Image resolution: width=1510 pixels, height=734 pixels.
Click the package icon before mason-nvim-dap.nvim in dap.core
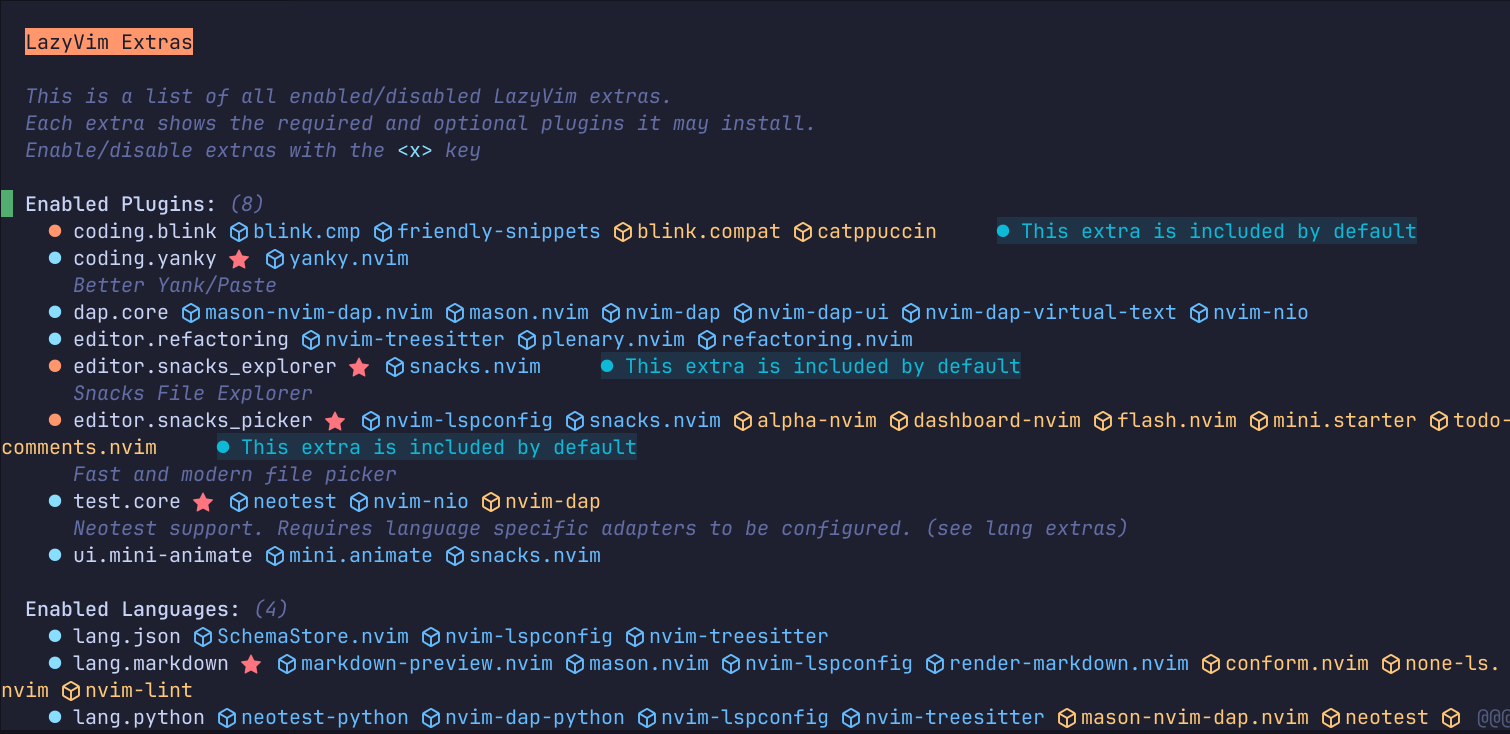(191, 313)
